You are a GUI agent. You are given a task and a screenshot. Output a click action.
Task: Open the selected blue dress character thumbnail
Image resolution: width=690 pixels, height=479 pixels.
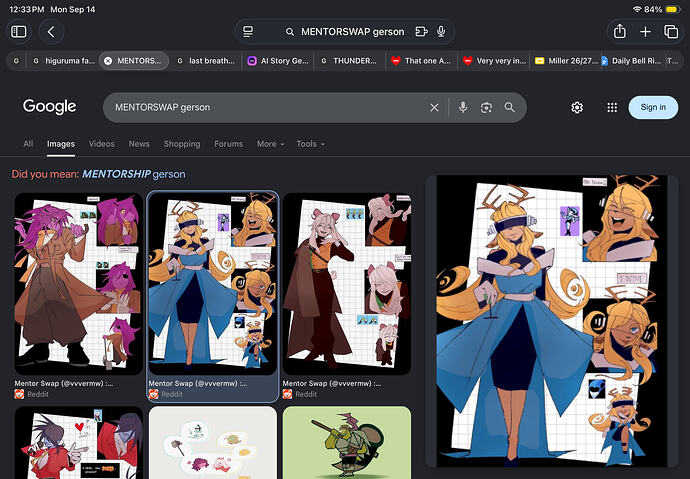[x=213, y=284]
